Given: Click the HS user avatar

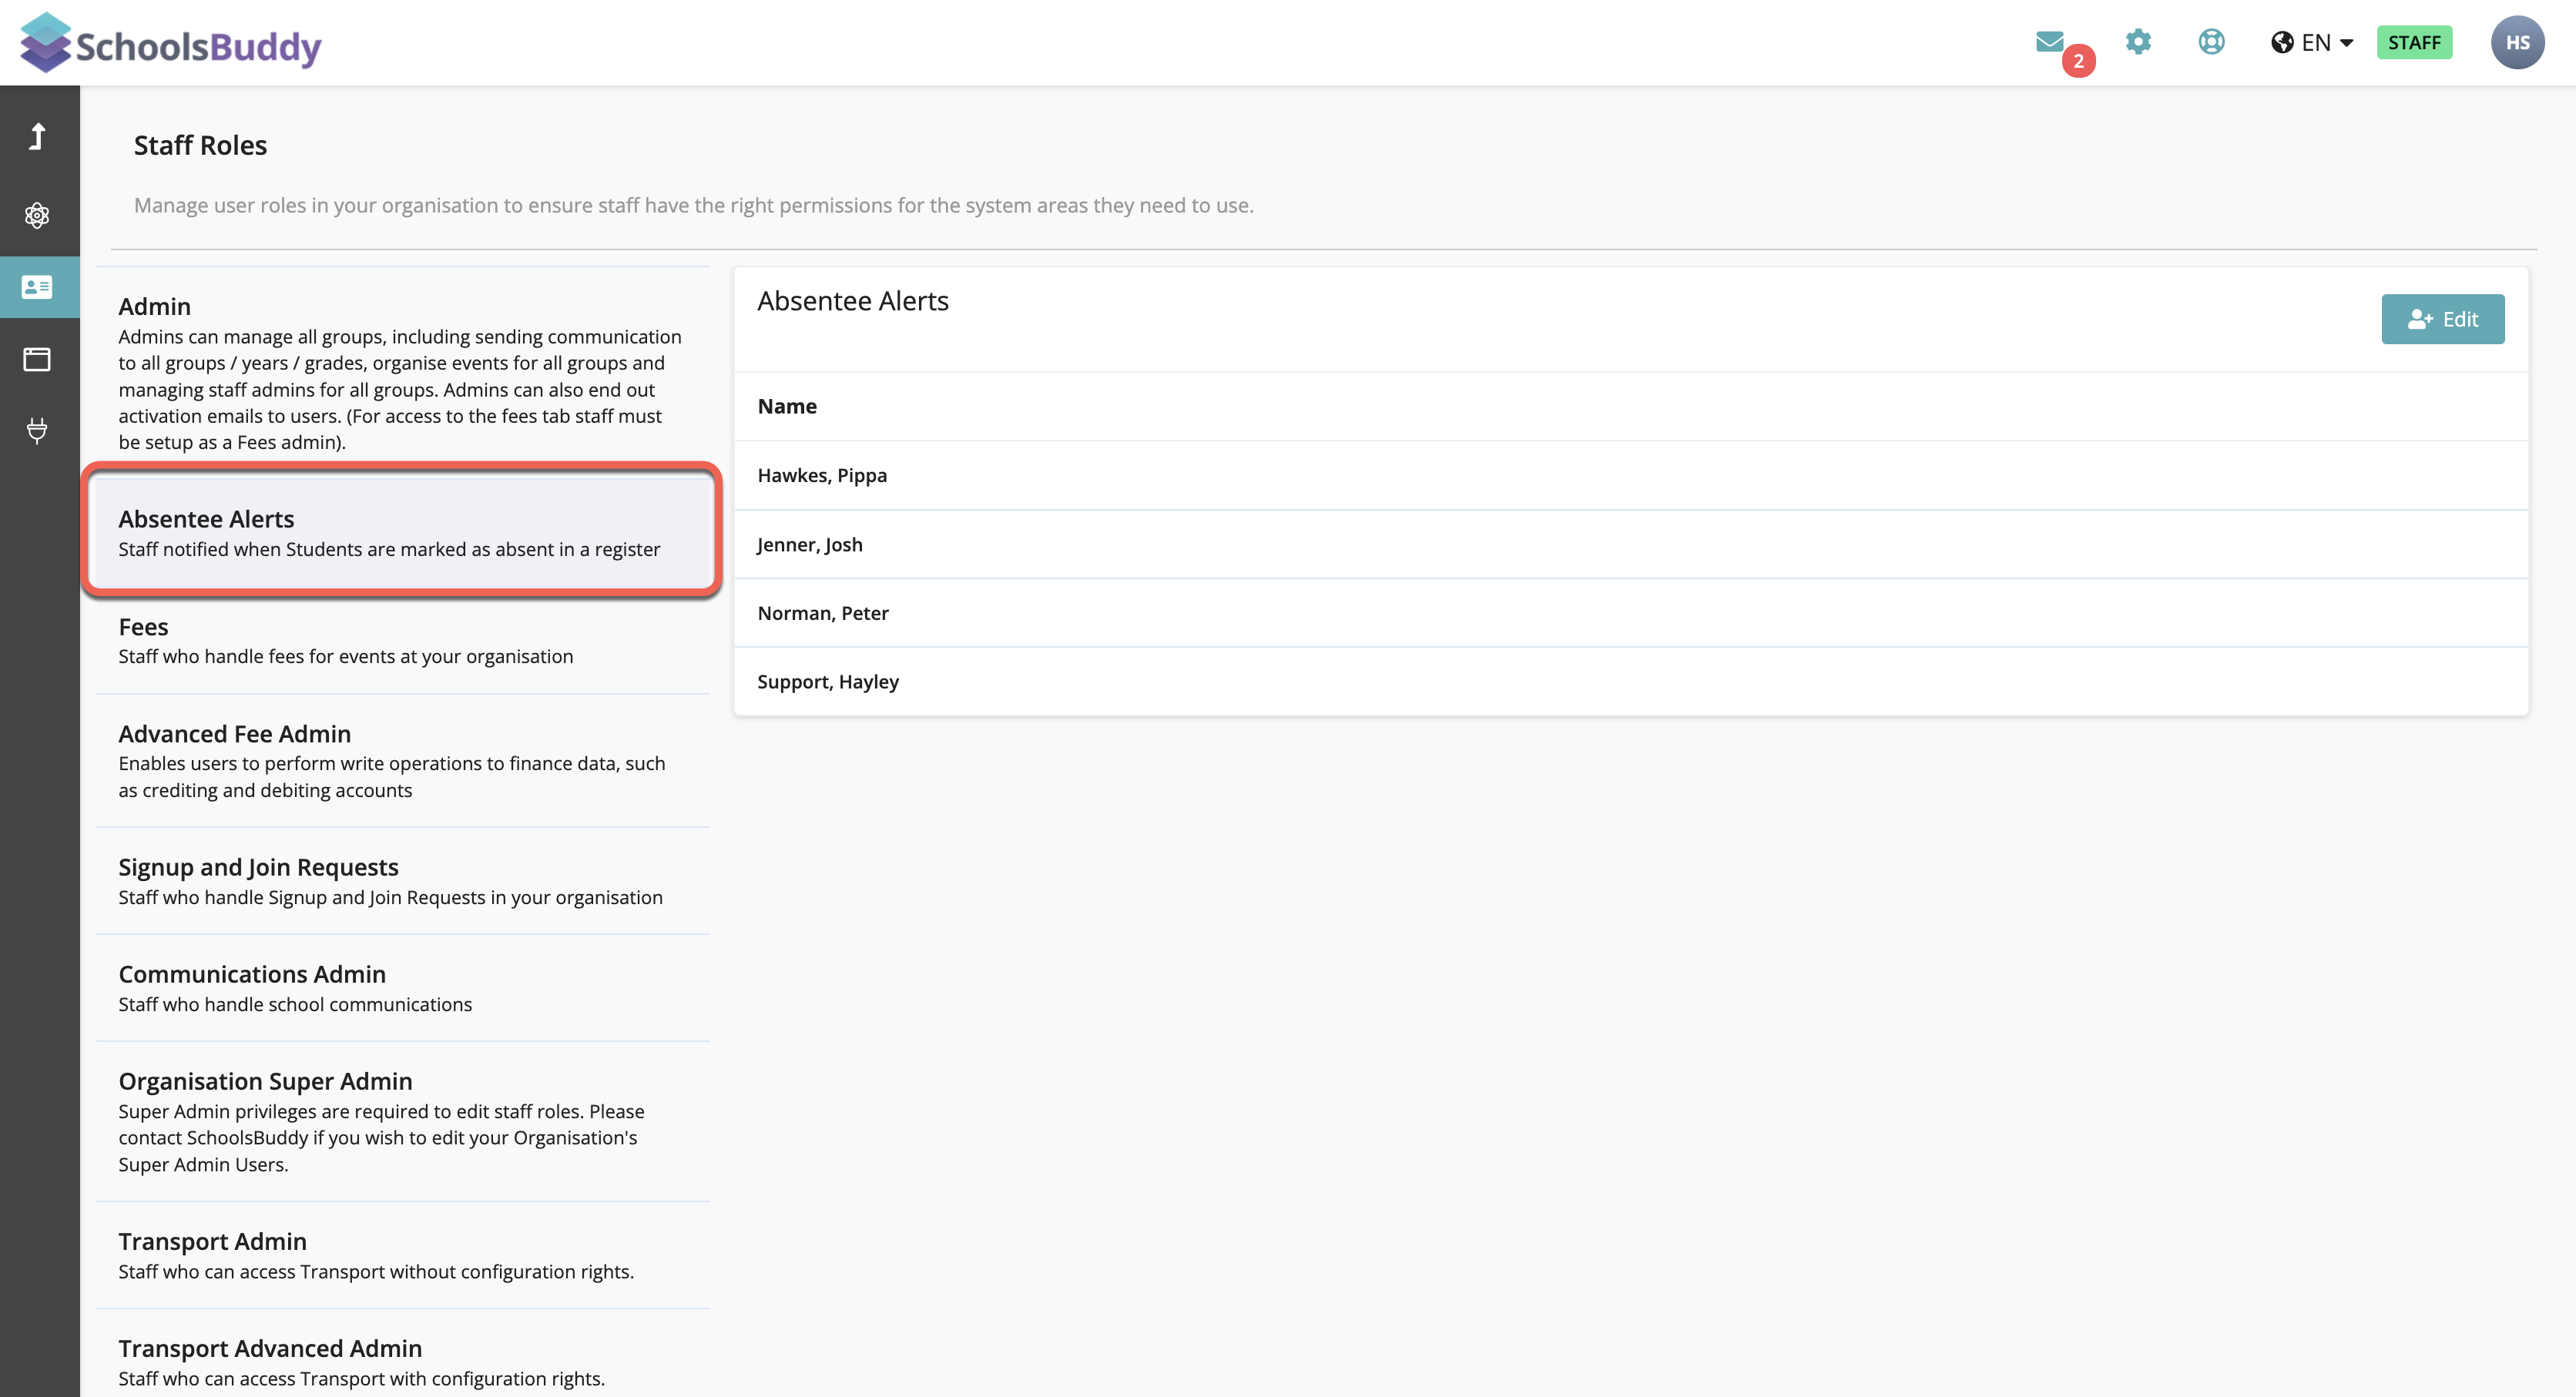Looking at the screenshot, I should [2517, 42].
